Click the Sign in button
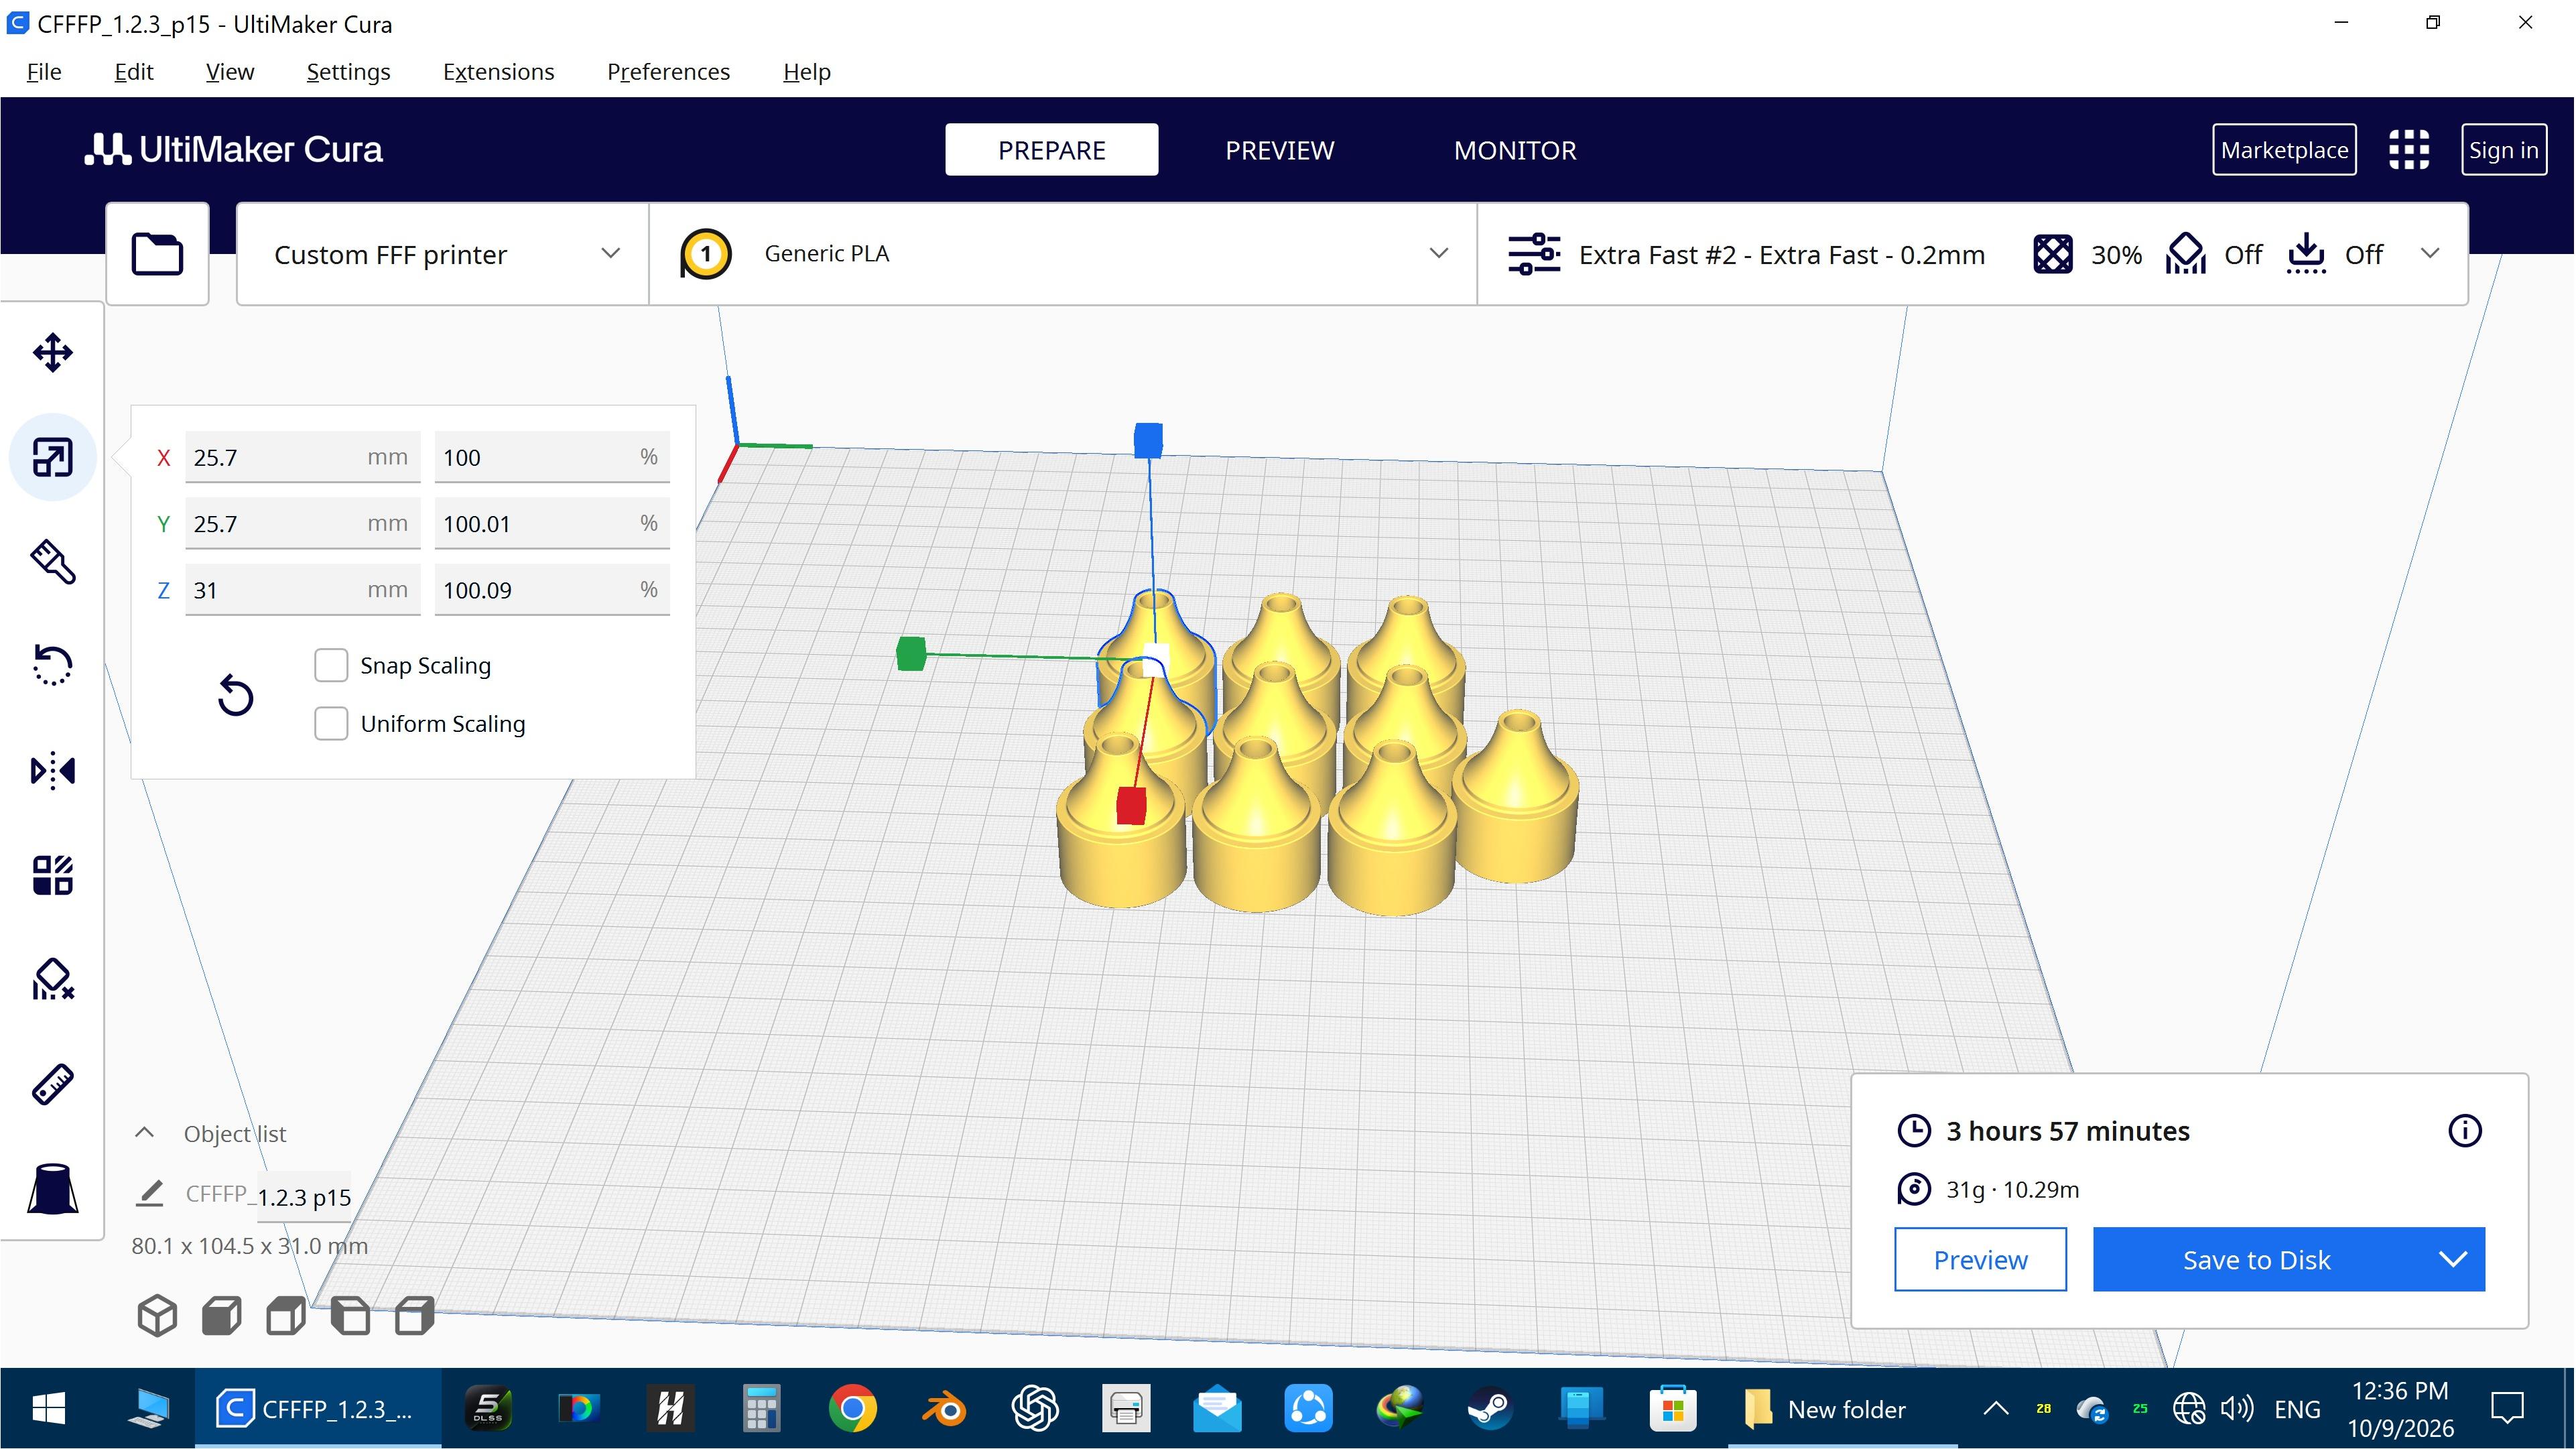Image resolution: width=2576 pixels, height=1449 pixels. pyautogui.click(x=2503, y=150)
